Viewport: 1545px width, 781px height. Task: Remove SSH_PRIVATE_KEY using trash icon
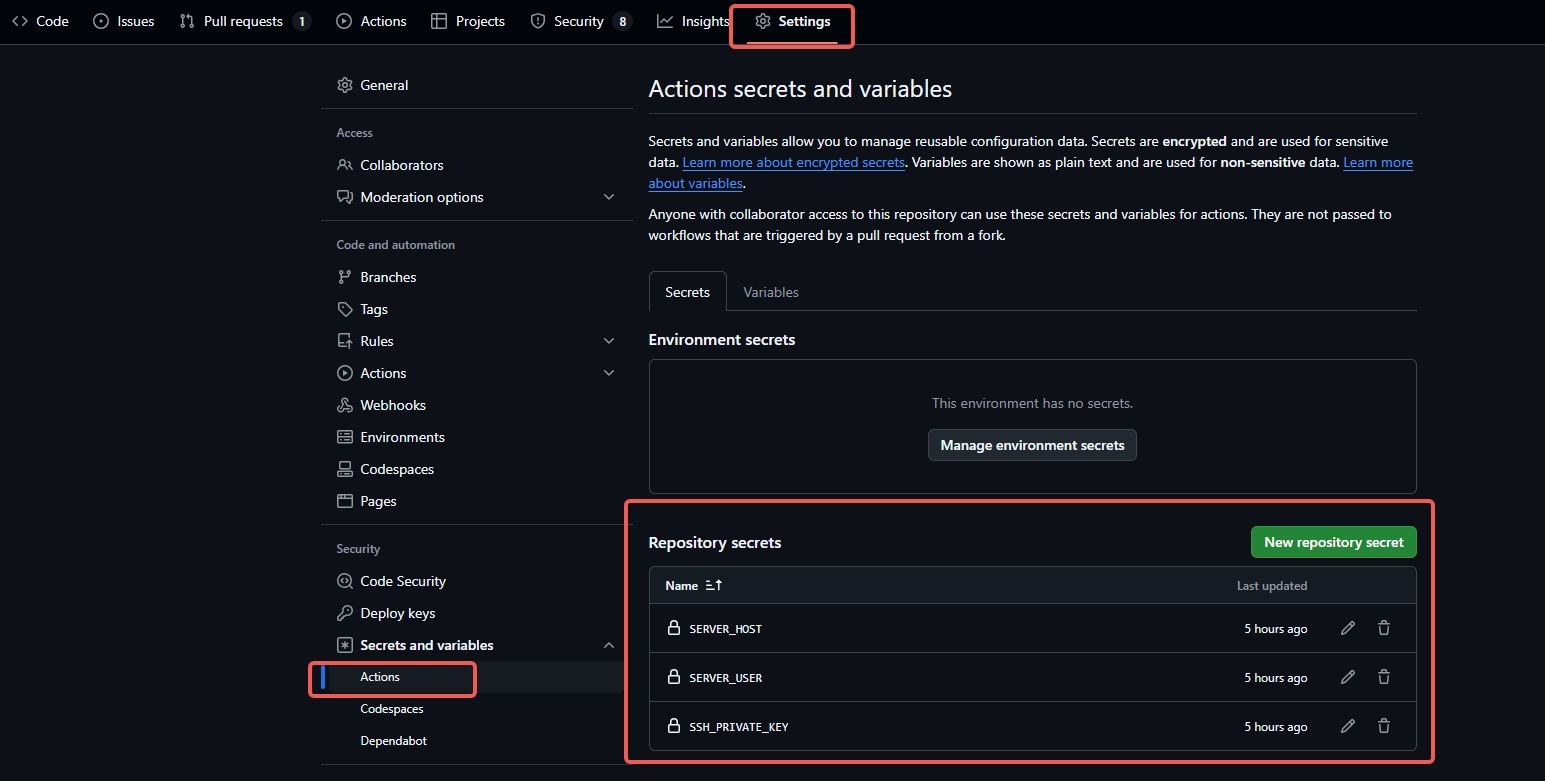pos(1384,726)
